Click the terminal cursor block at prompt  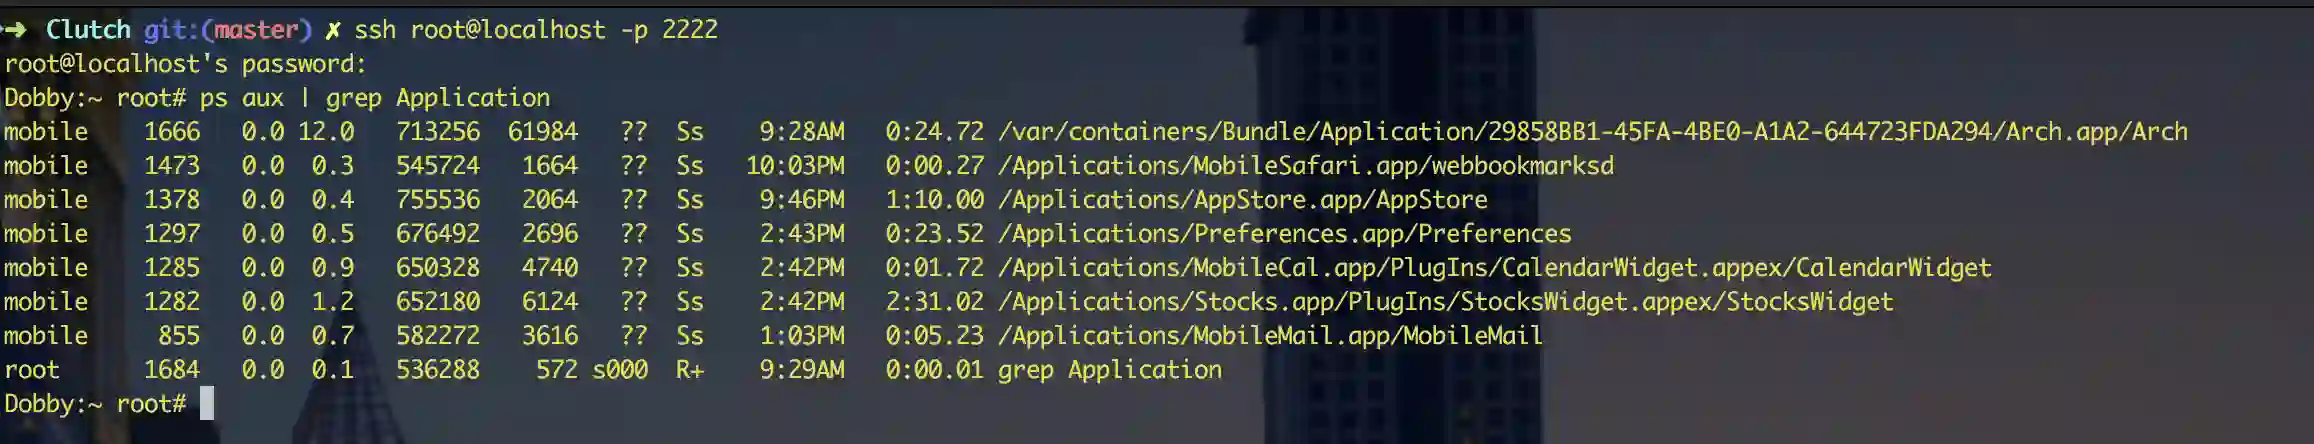[x=207, y=403]
